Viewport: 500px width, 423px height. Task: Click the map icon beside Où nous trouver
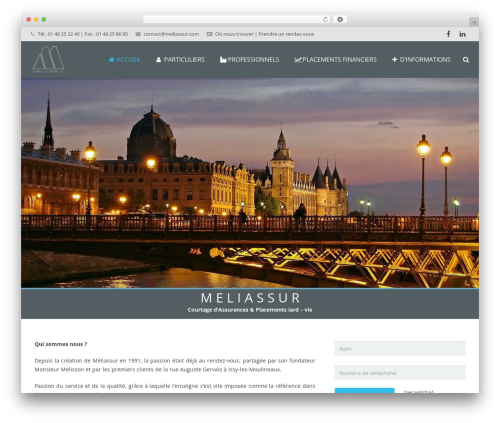209,34
